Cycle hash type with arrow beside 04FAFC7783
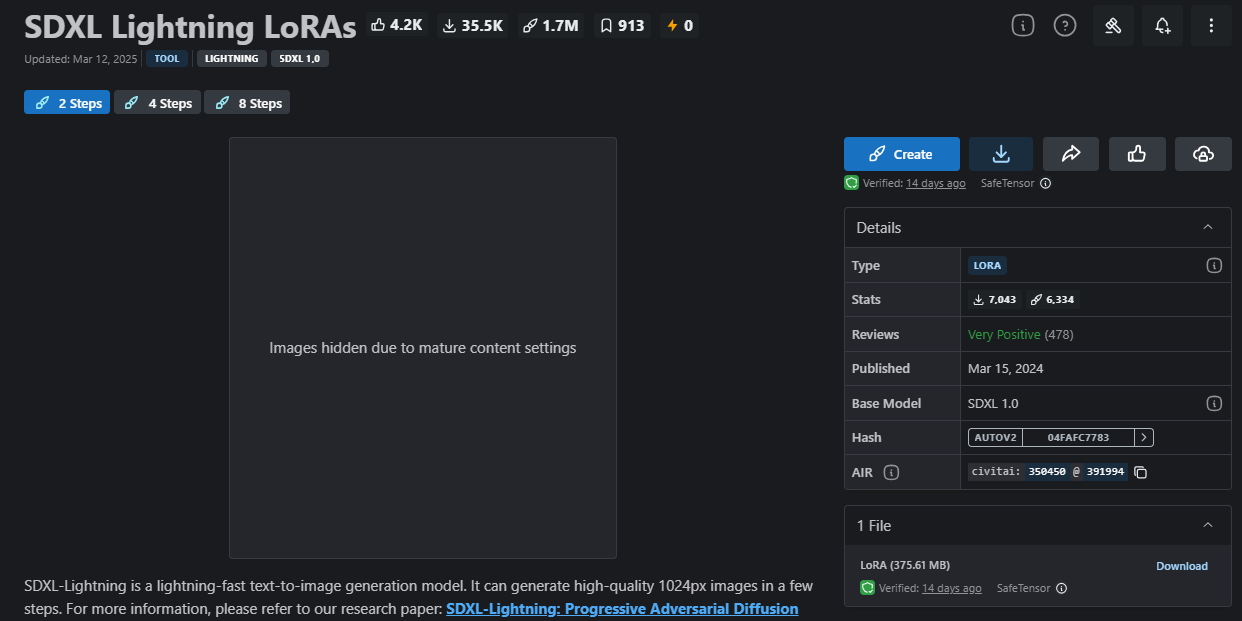 [x=1144, y=438]
